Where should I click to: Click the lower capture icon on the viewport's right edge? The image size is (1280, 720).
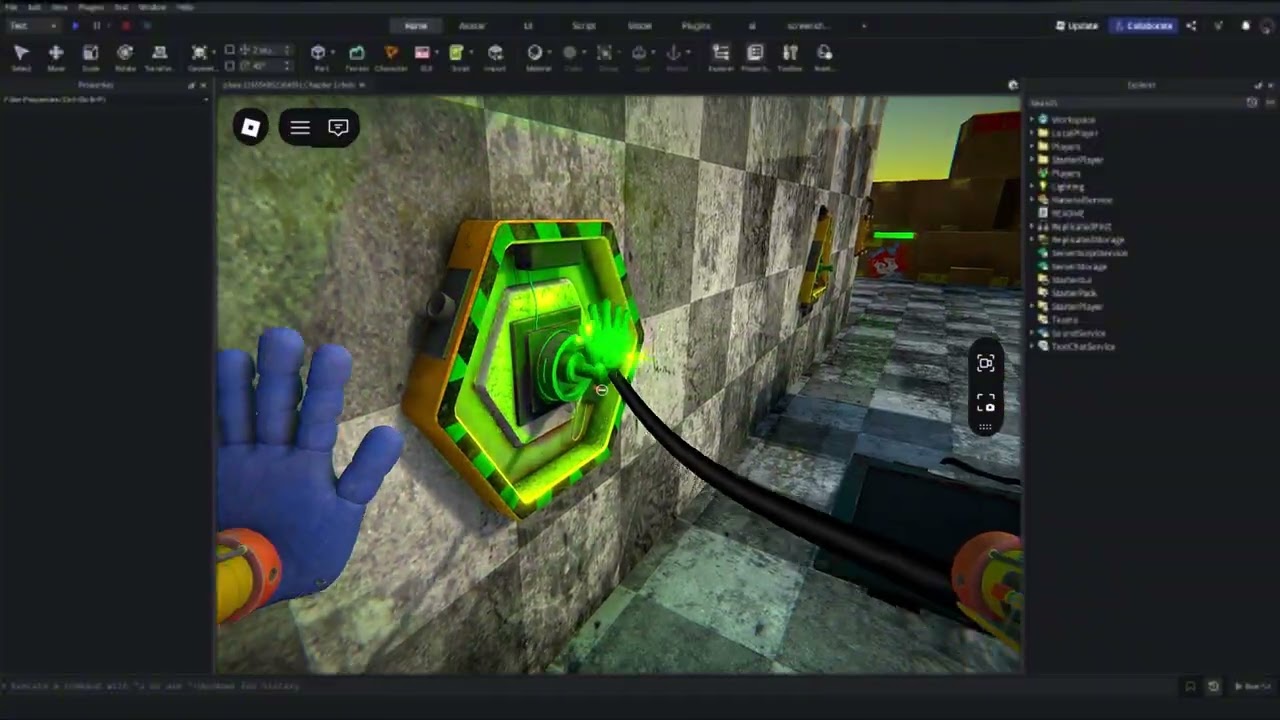coord(986,403)
